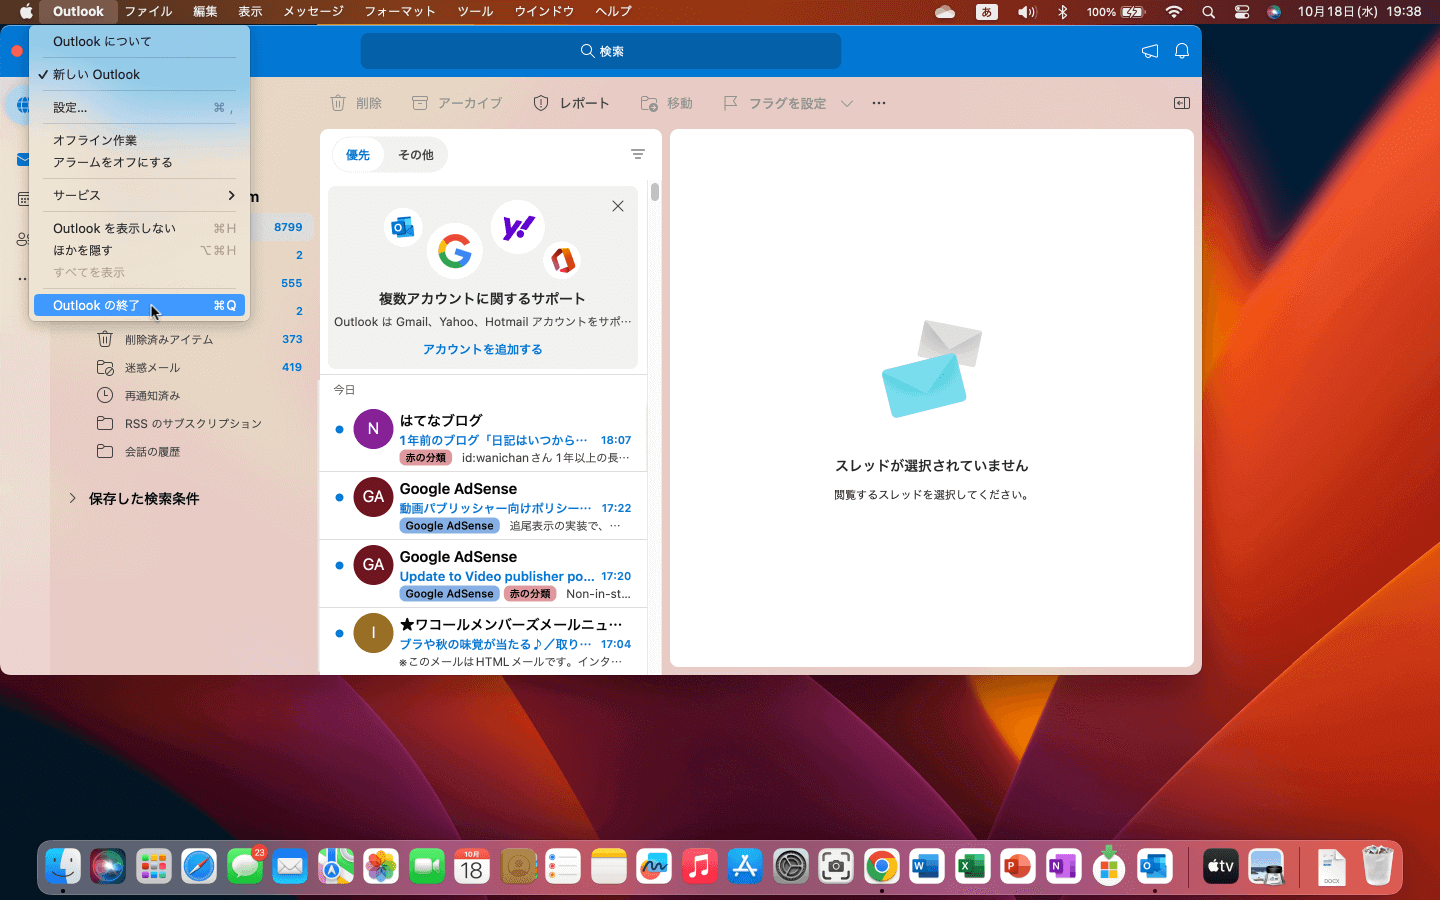1440x900 pixels.
Task: Open the Trash in the Dock
Action: [1377, 866]
